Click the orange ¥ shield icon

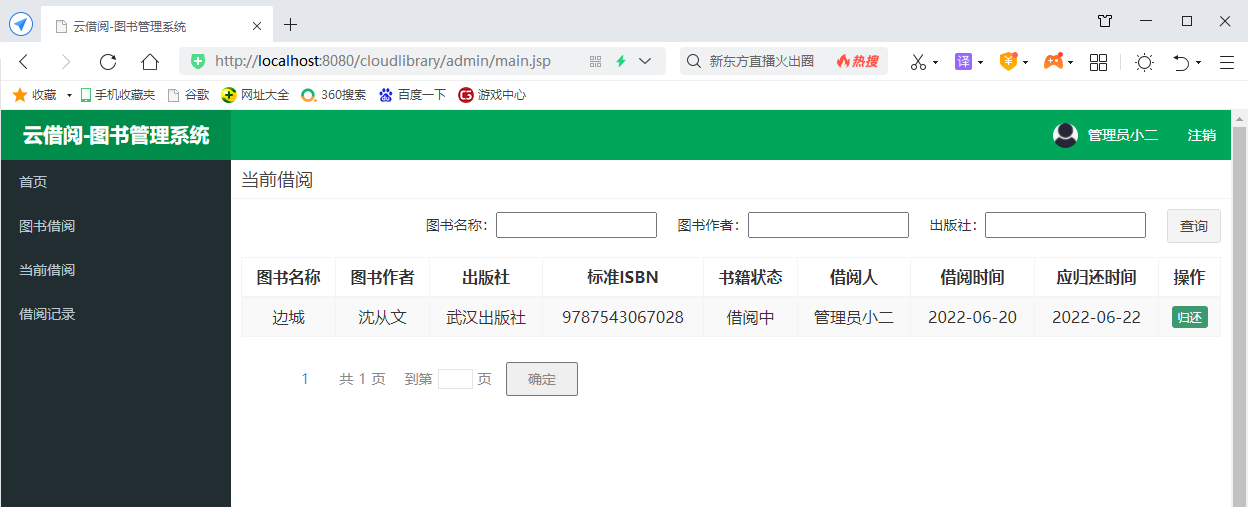pos(1008,62)
